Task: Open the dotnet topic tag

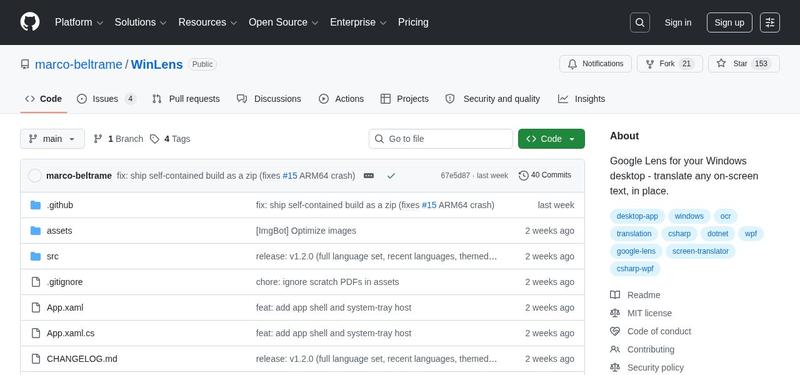Action: click(717, 234)
